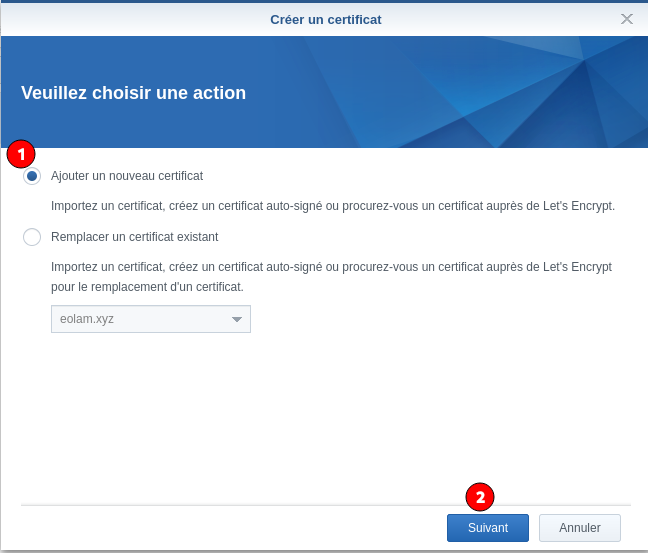The height and width of the screenshot is (553, 648).
Task: Click the red step 1 badge
Action: (21, 154)
